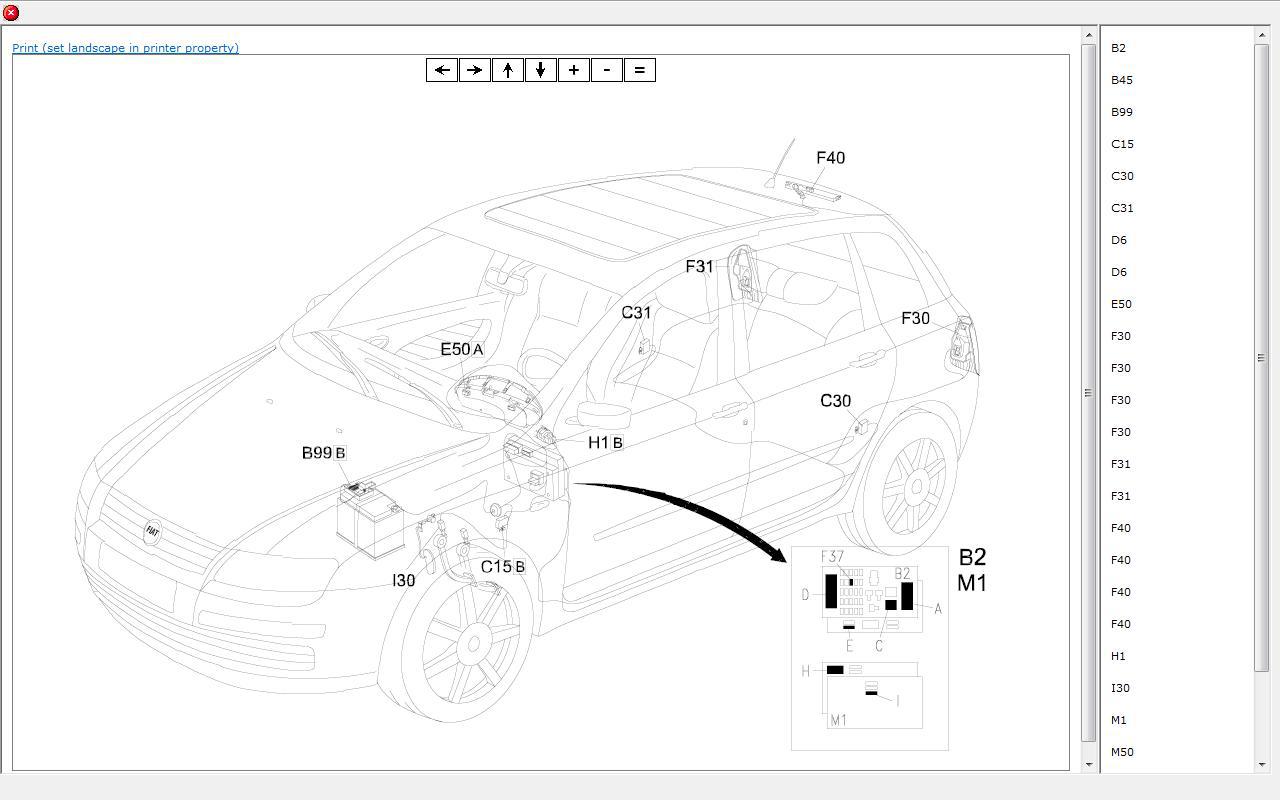Pick I30 from the component list
This screenshot has height=800, width=1280.
(1120, 688)
